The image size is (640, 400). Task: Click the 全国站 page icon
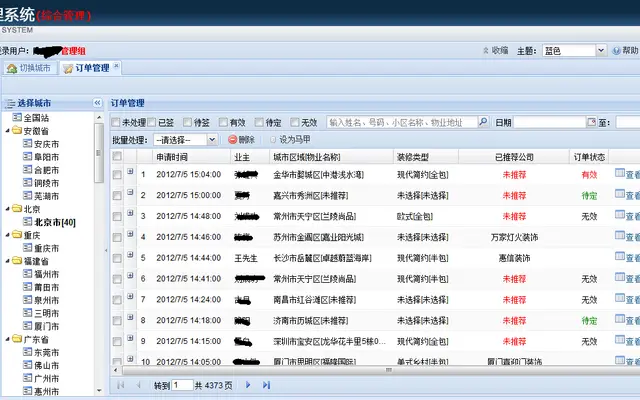click(17, 118)
